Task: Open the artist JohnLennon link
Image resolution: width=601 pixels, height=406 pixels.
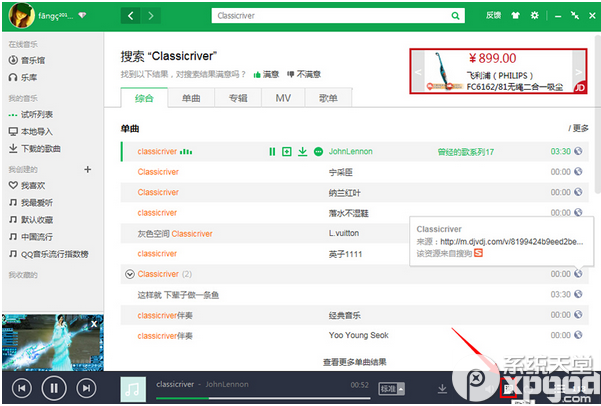Action: click(350, 151)
